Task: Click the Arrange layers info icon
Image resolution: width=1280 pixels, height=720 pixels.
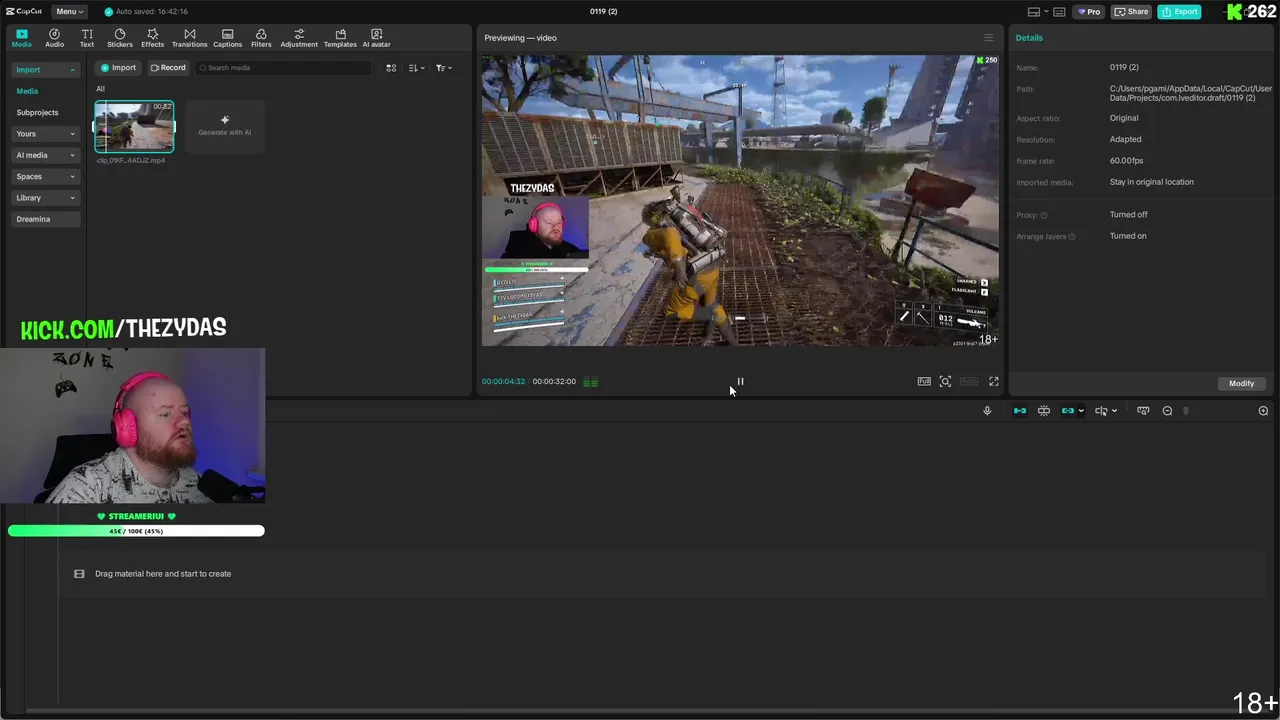Action: tap(1072, 237)
